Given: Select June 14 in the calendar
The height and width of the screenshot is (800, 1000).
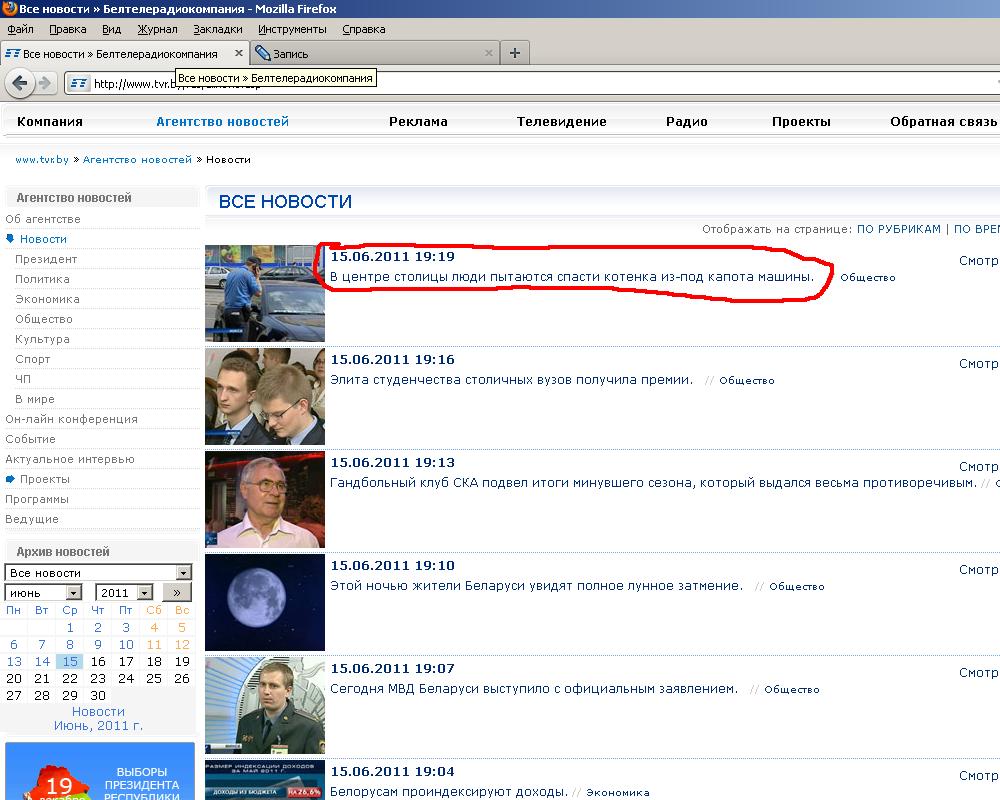Looking at the screenshot, I should pyautogui.click(x=42, y=662).
